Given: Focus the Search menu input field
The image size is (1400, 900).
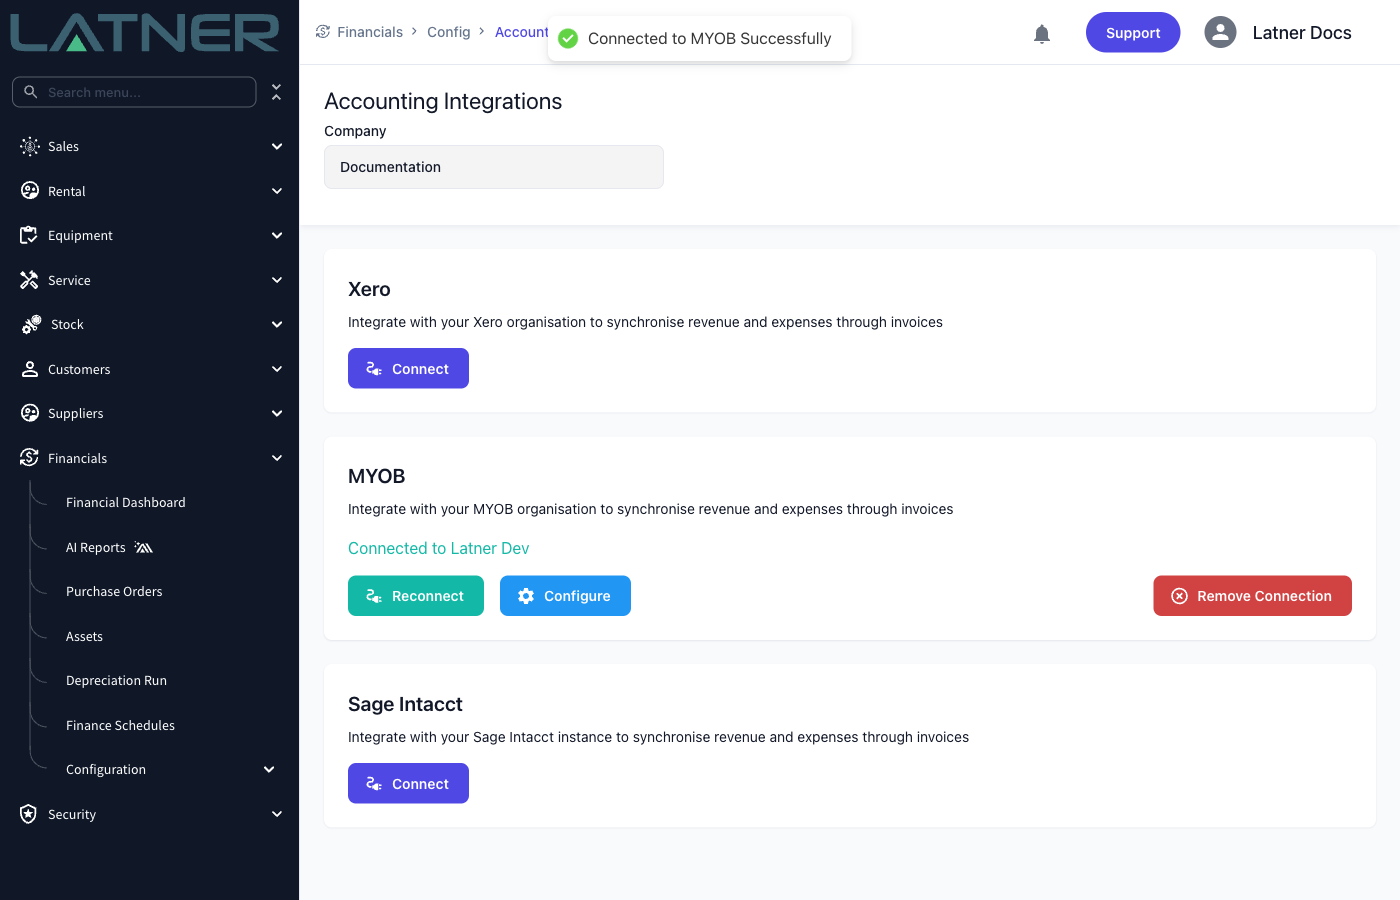Looking at the screenshot, I should click(134, 92).
